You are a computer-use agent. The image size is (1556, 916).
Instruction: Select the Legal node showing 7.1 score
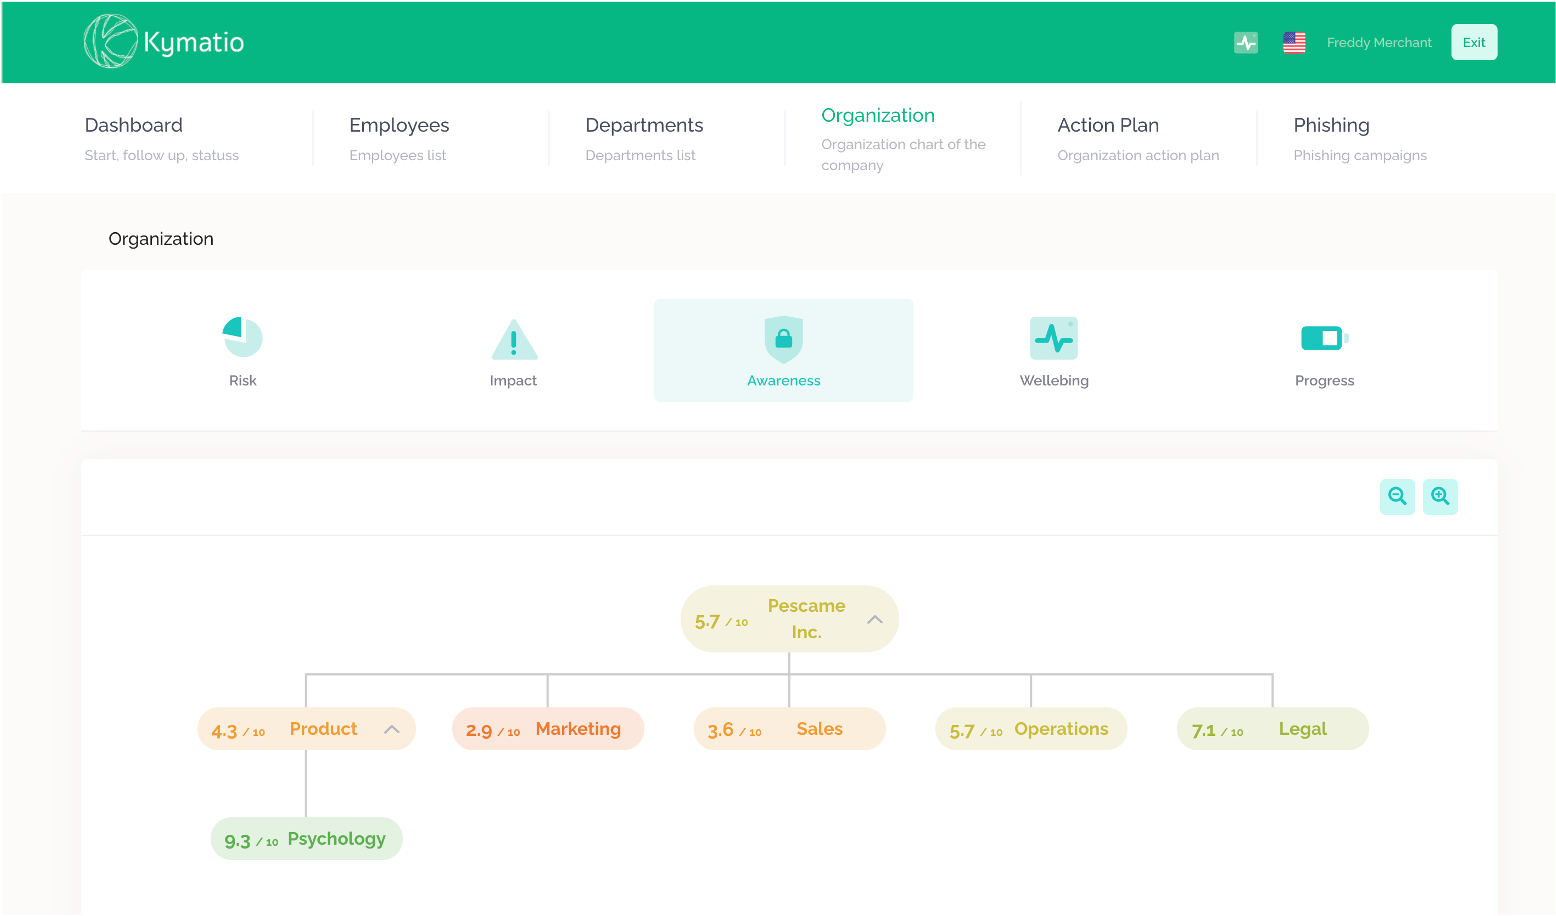(1272, 728)
